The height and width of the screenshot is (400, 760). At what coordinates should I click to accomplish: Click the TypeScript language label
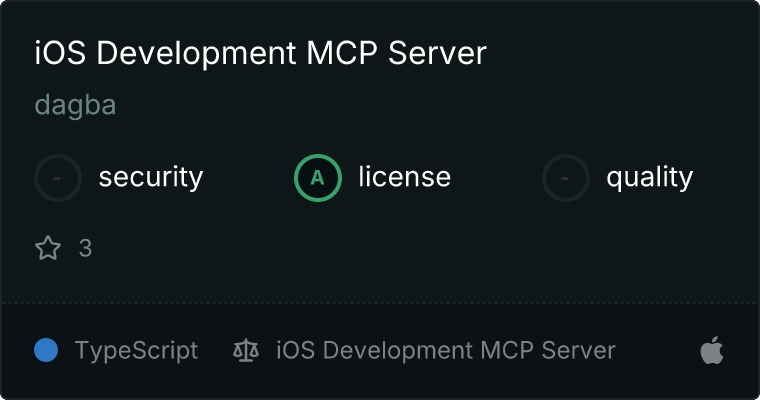(x=136, y=351)
